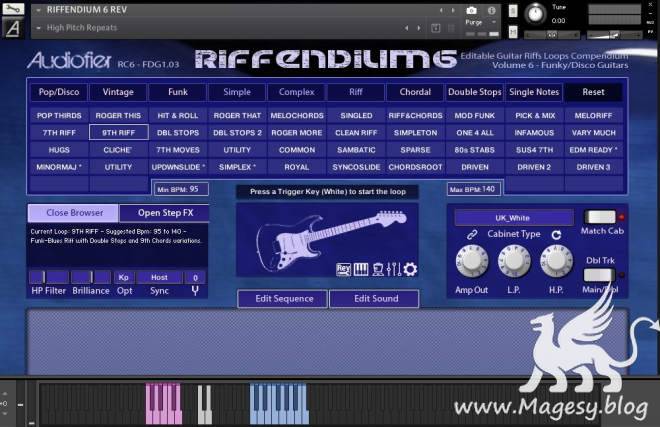The height and width of the screenshot is (427, 660).
Task: Click the Max BPM 140 field
Action: [474, 189]
